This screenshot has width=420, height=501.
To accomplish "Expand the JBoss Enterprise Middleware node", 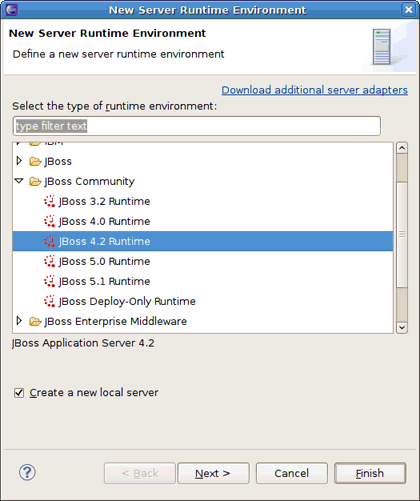I will (19, 321).
